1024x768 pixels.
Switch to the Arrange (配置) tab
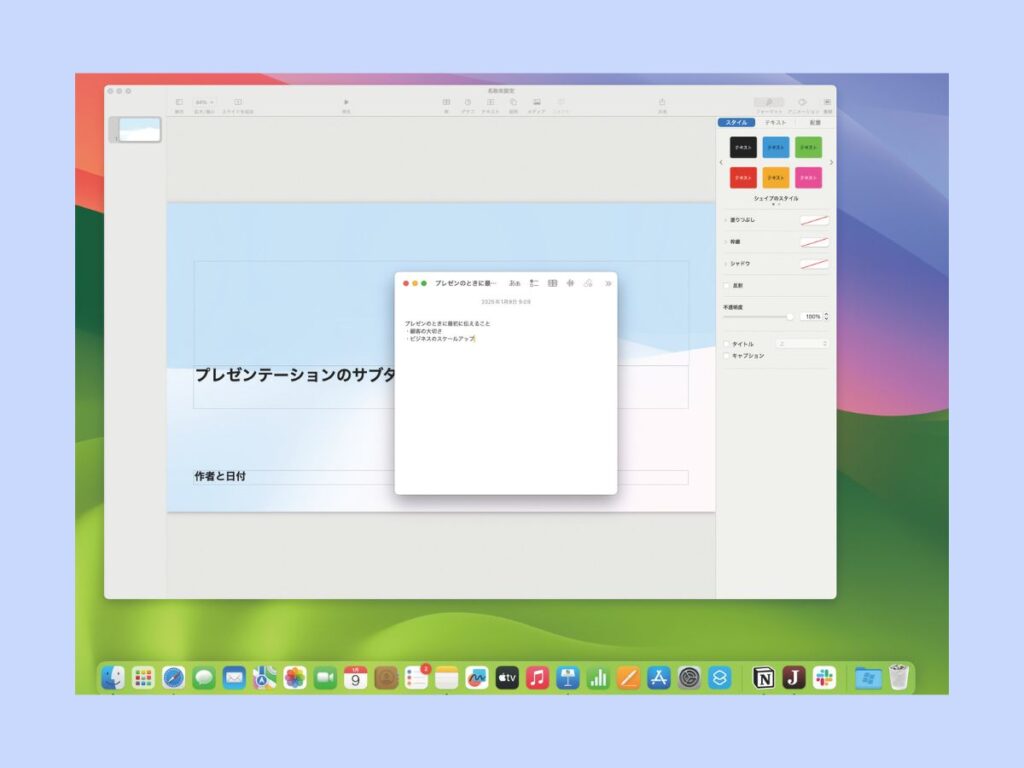tap(814, 123)
